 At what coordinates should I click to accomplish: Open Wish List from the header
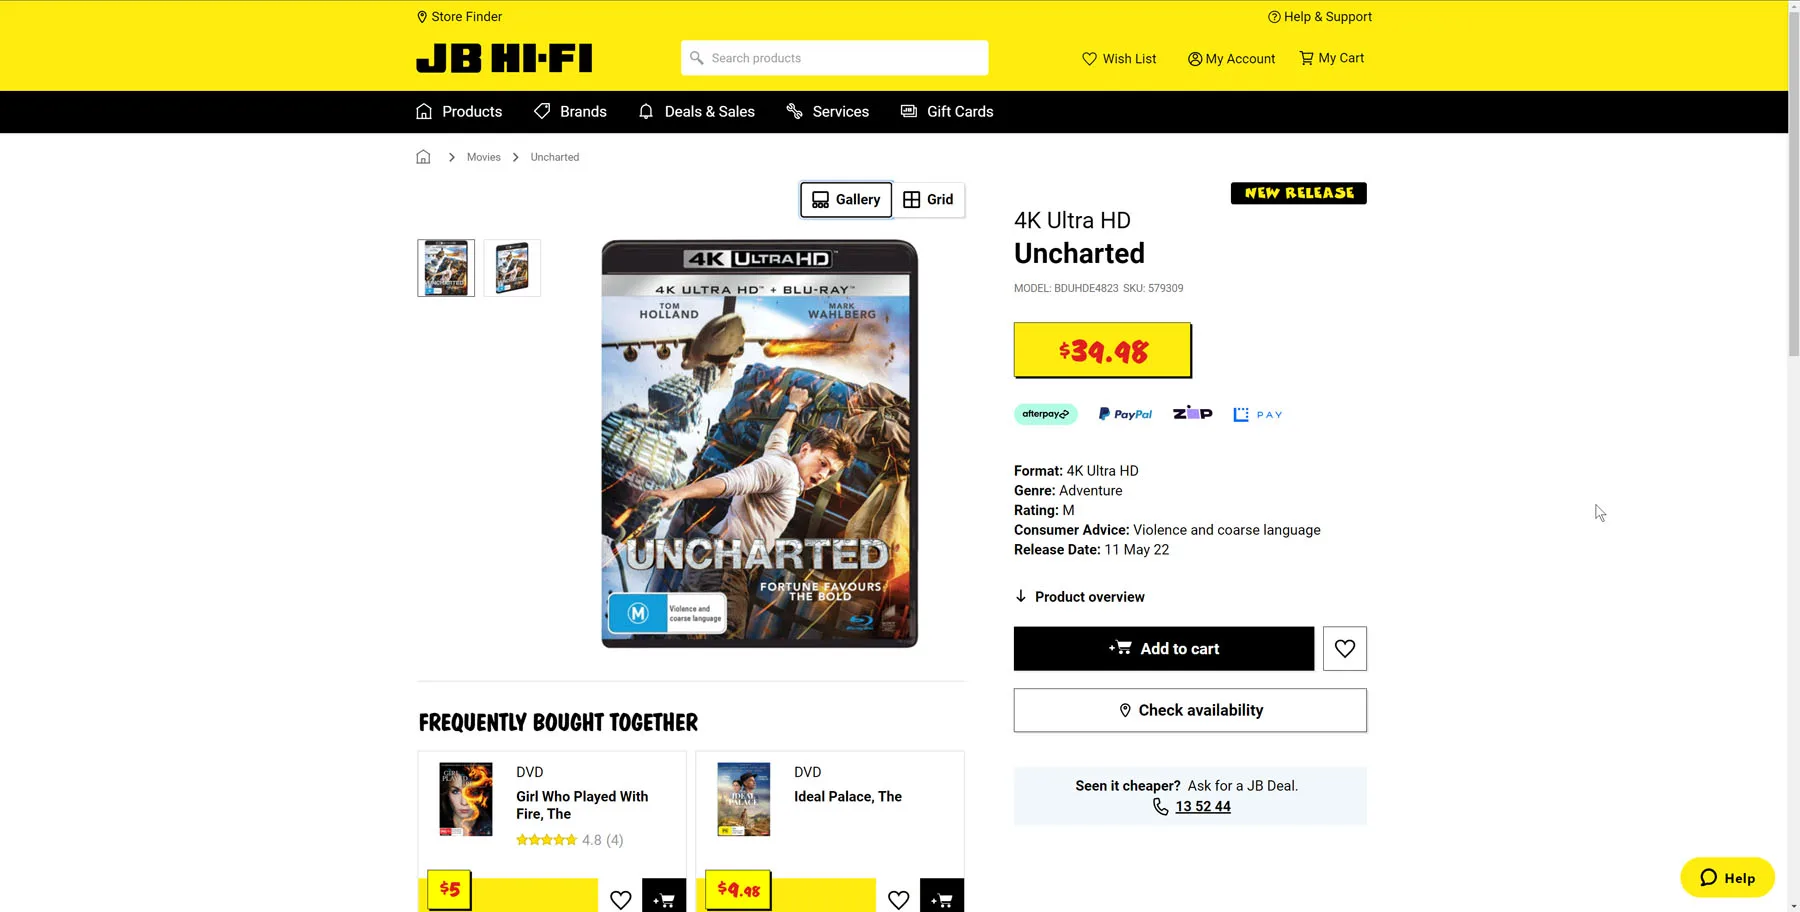coord(1119,59)
